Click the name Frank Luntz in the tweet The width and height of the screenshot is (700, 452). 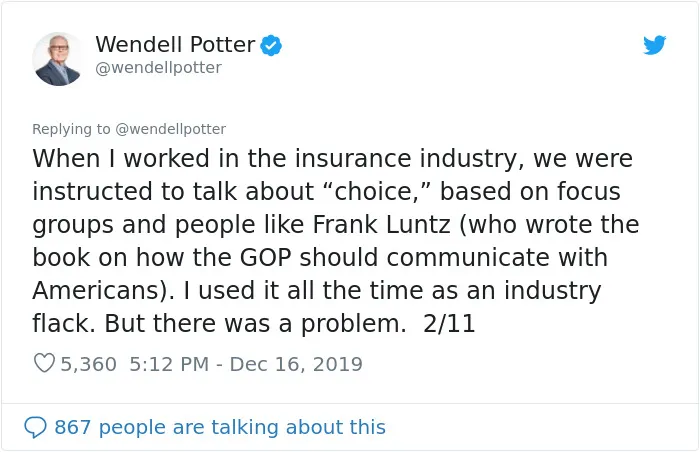click(x=381, y=224)
